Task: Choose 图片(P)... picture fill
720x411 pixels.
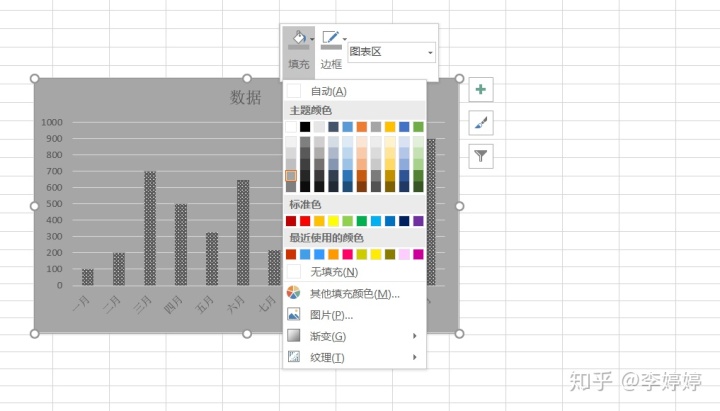Action: pos(354,315)
